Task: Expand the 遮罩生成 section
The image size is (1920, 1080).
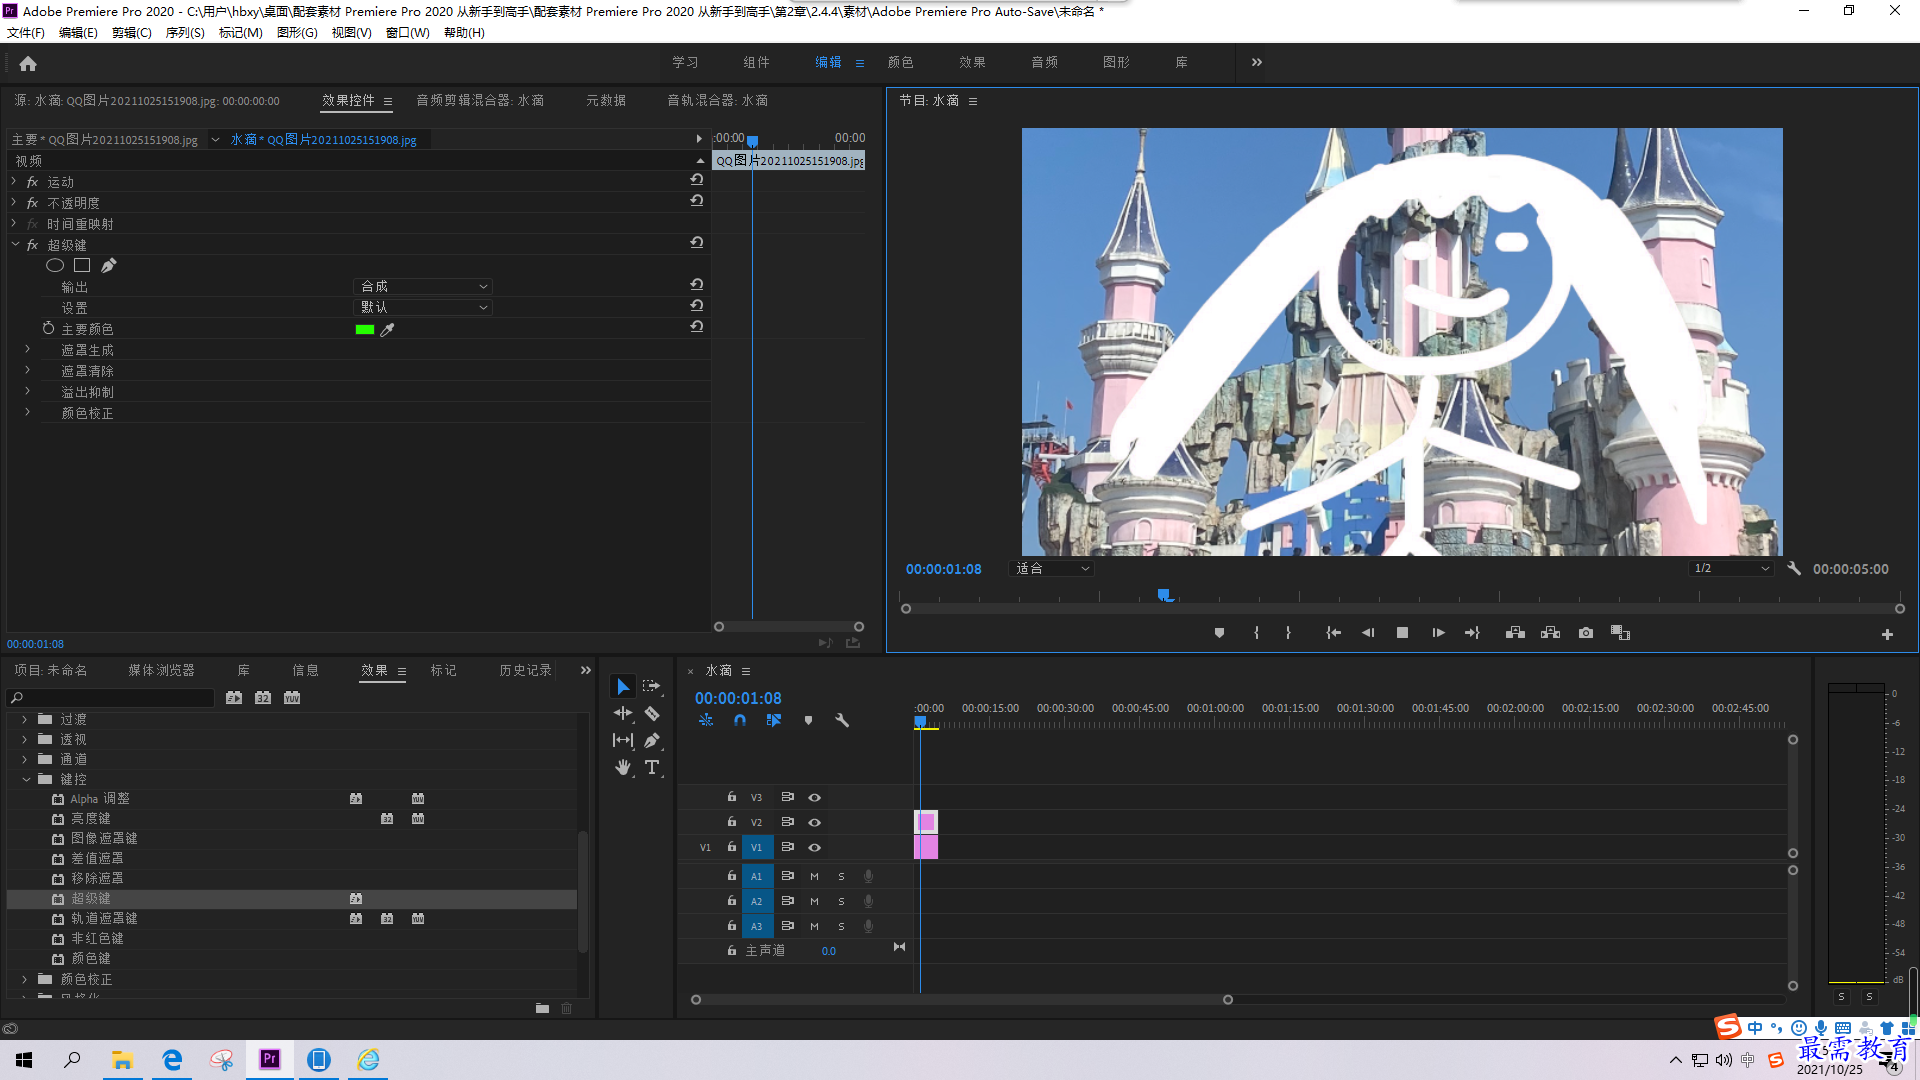Action: pos(27,349)
